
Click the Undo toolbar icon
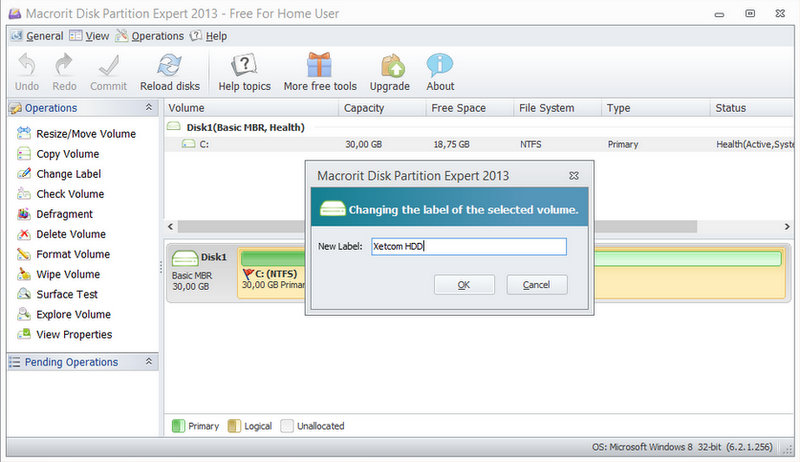[x=27, y=65]
